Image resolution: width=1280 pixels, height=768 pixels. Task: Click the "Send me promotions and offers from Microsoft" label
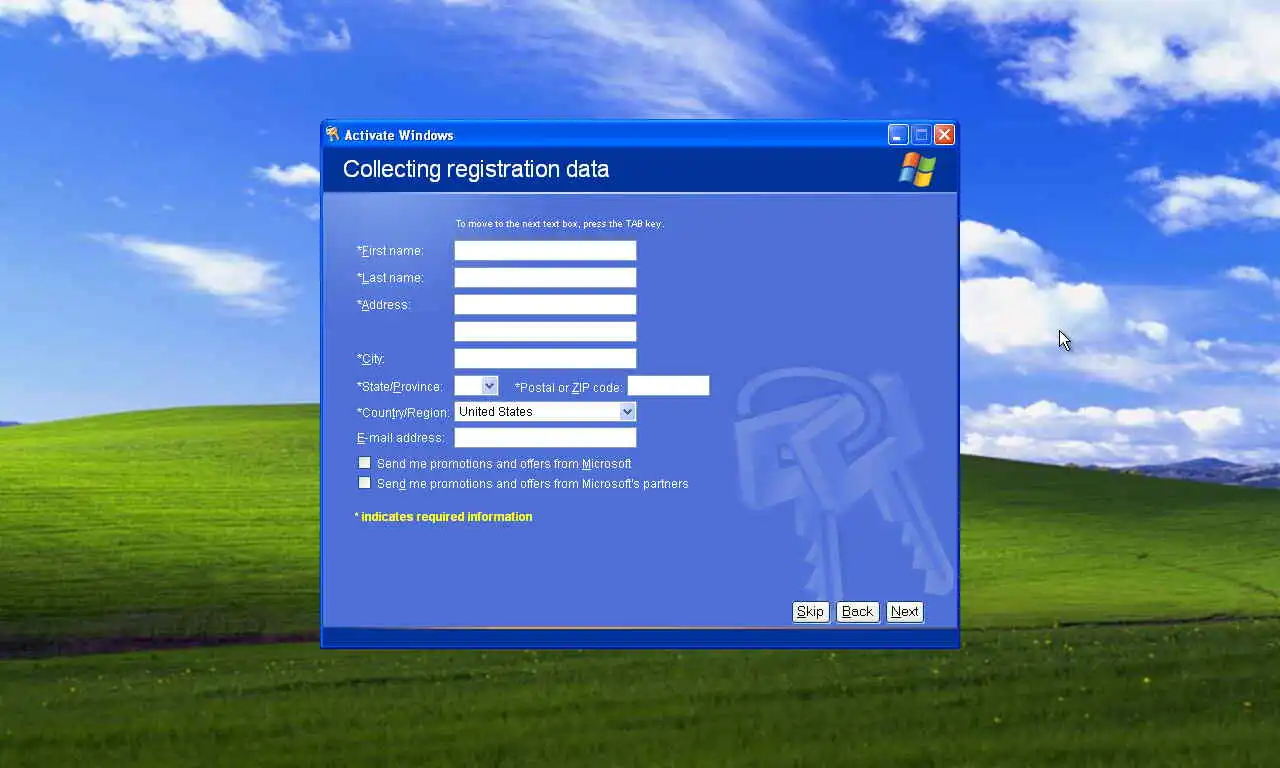point(504,464)
